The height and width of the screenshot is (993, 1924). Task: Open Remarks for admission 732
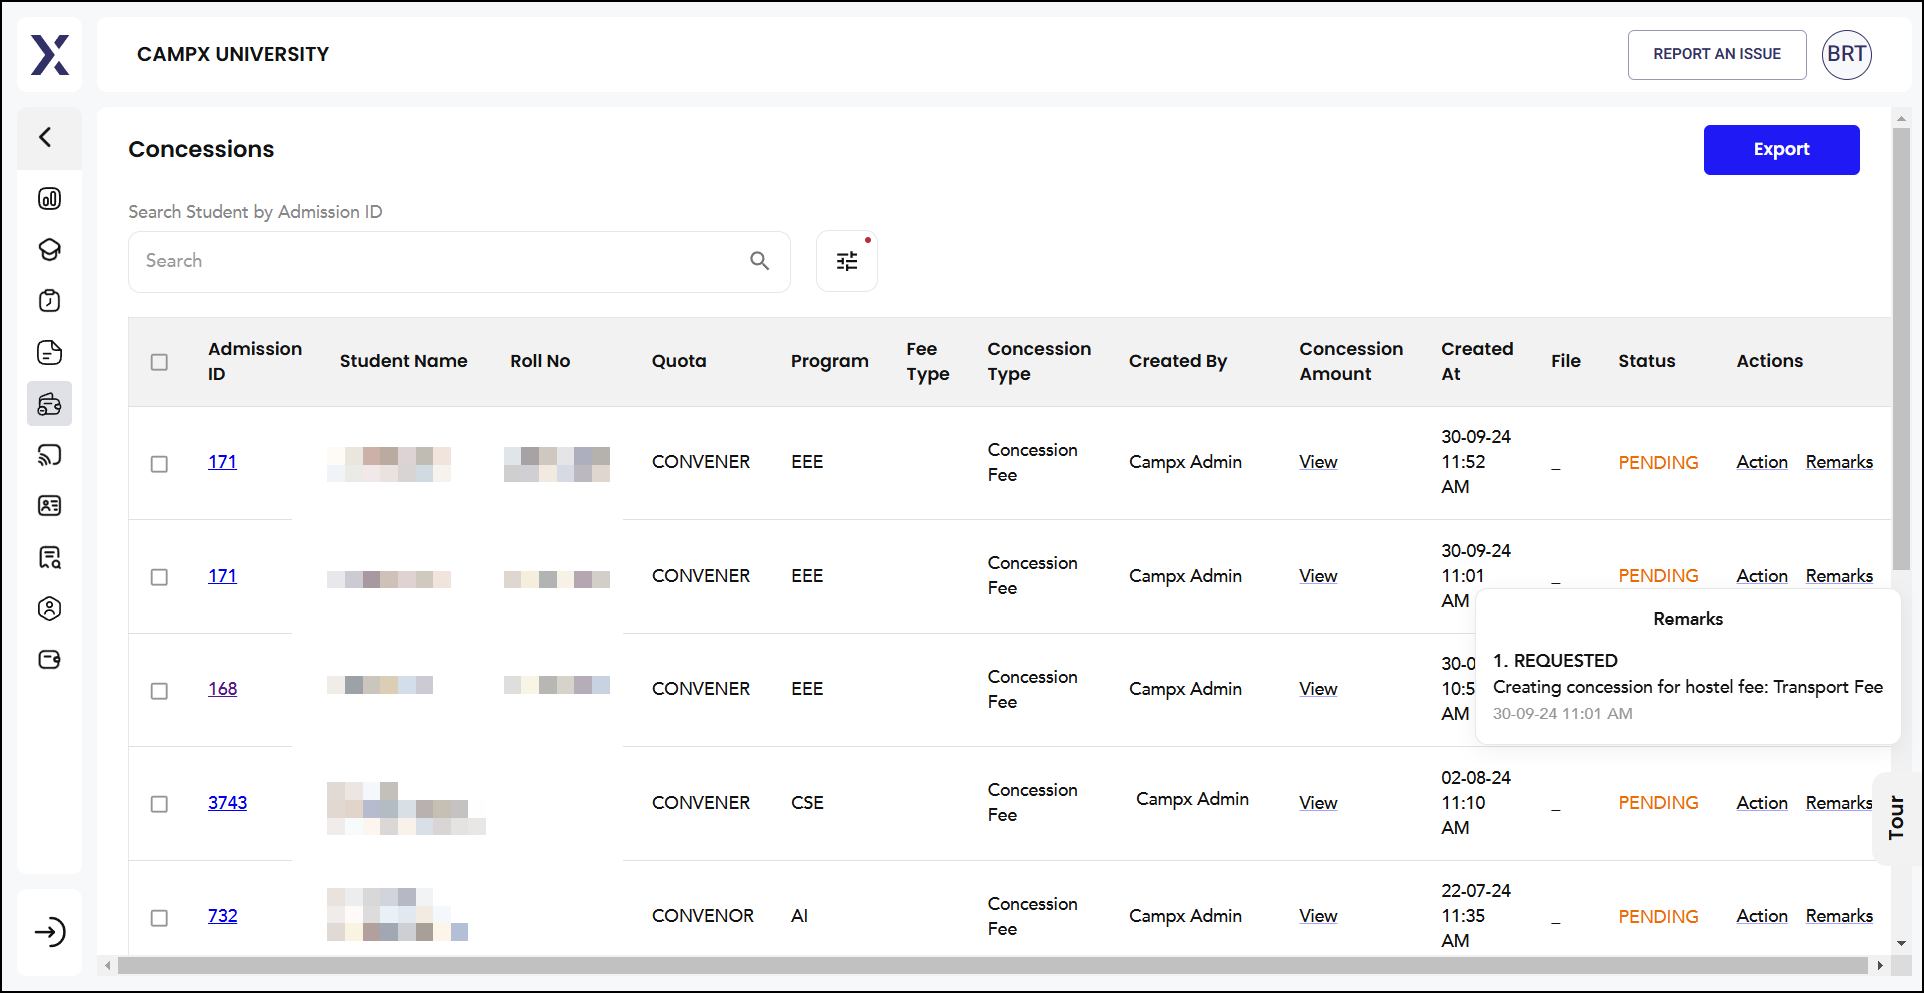pyautogui.click(x=1839, y=916)
